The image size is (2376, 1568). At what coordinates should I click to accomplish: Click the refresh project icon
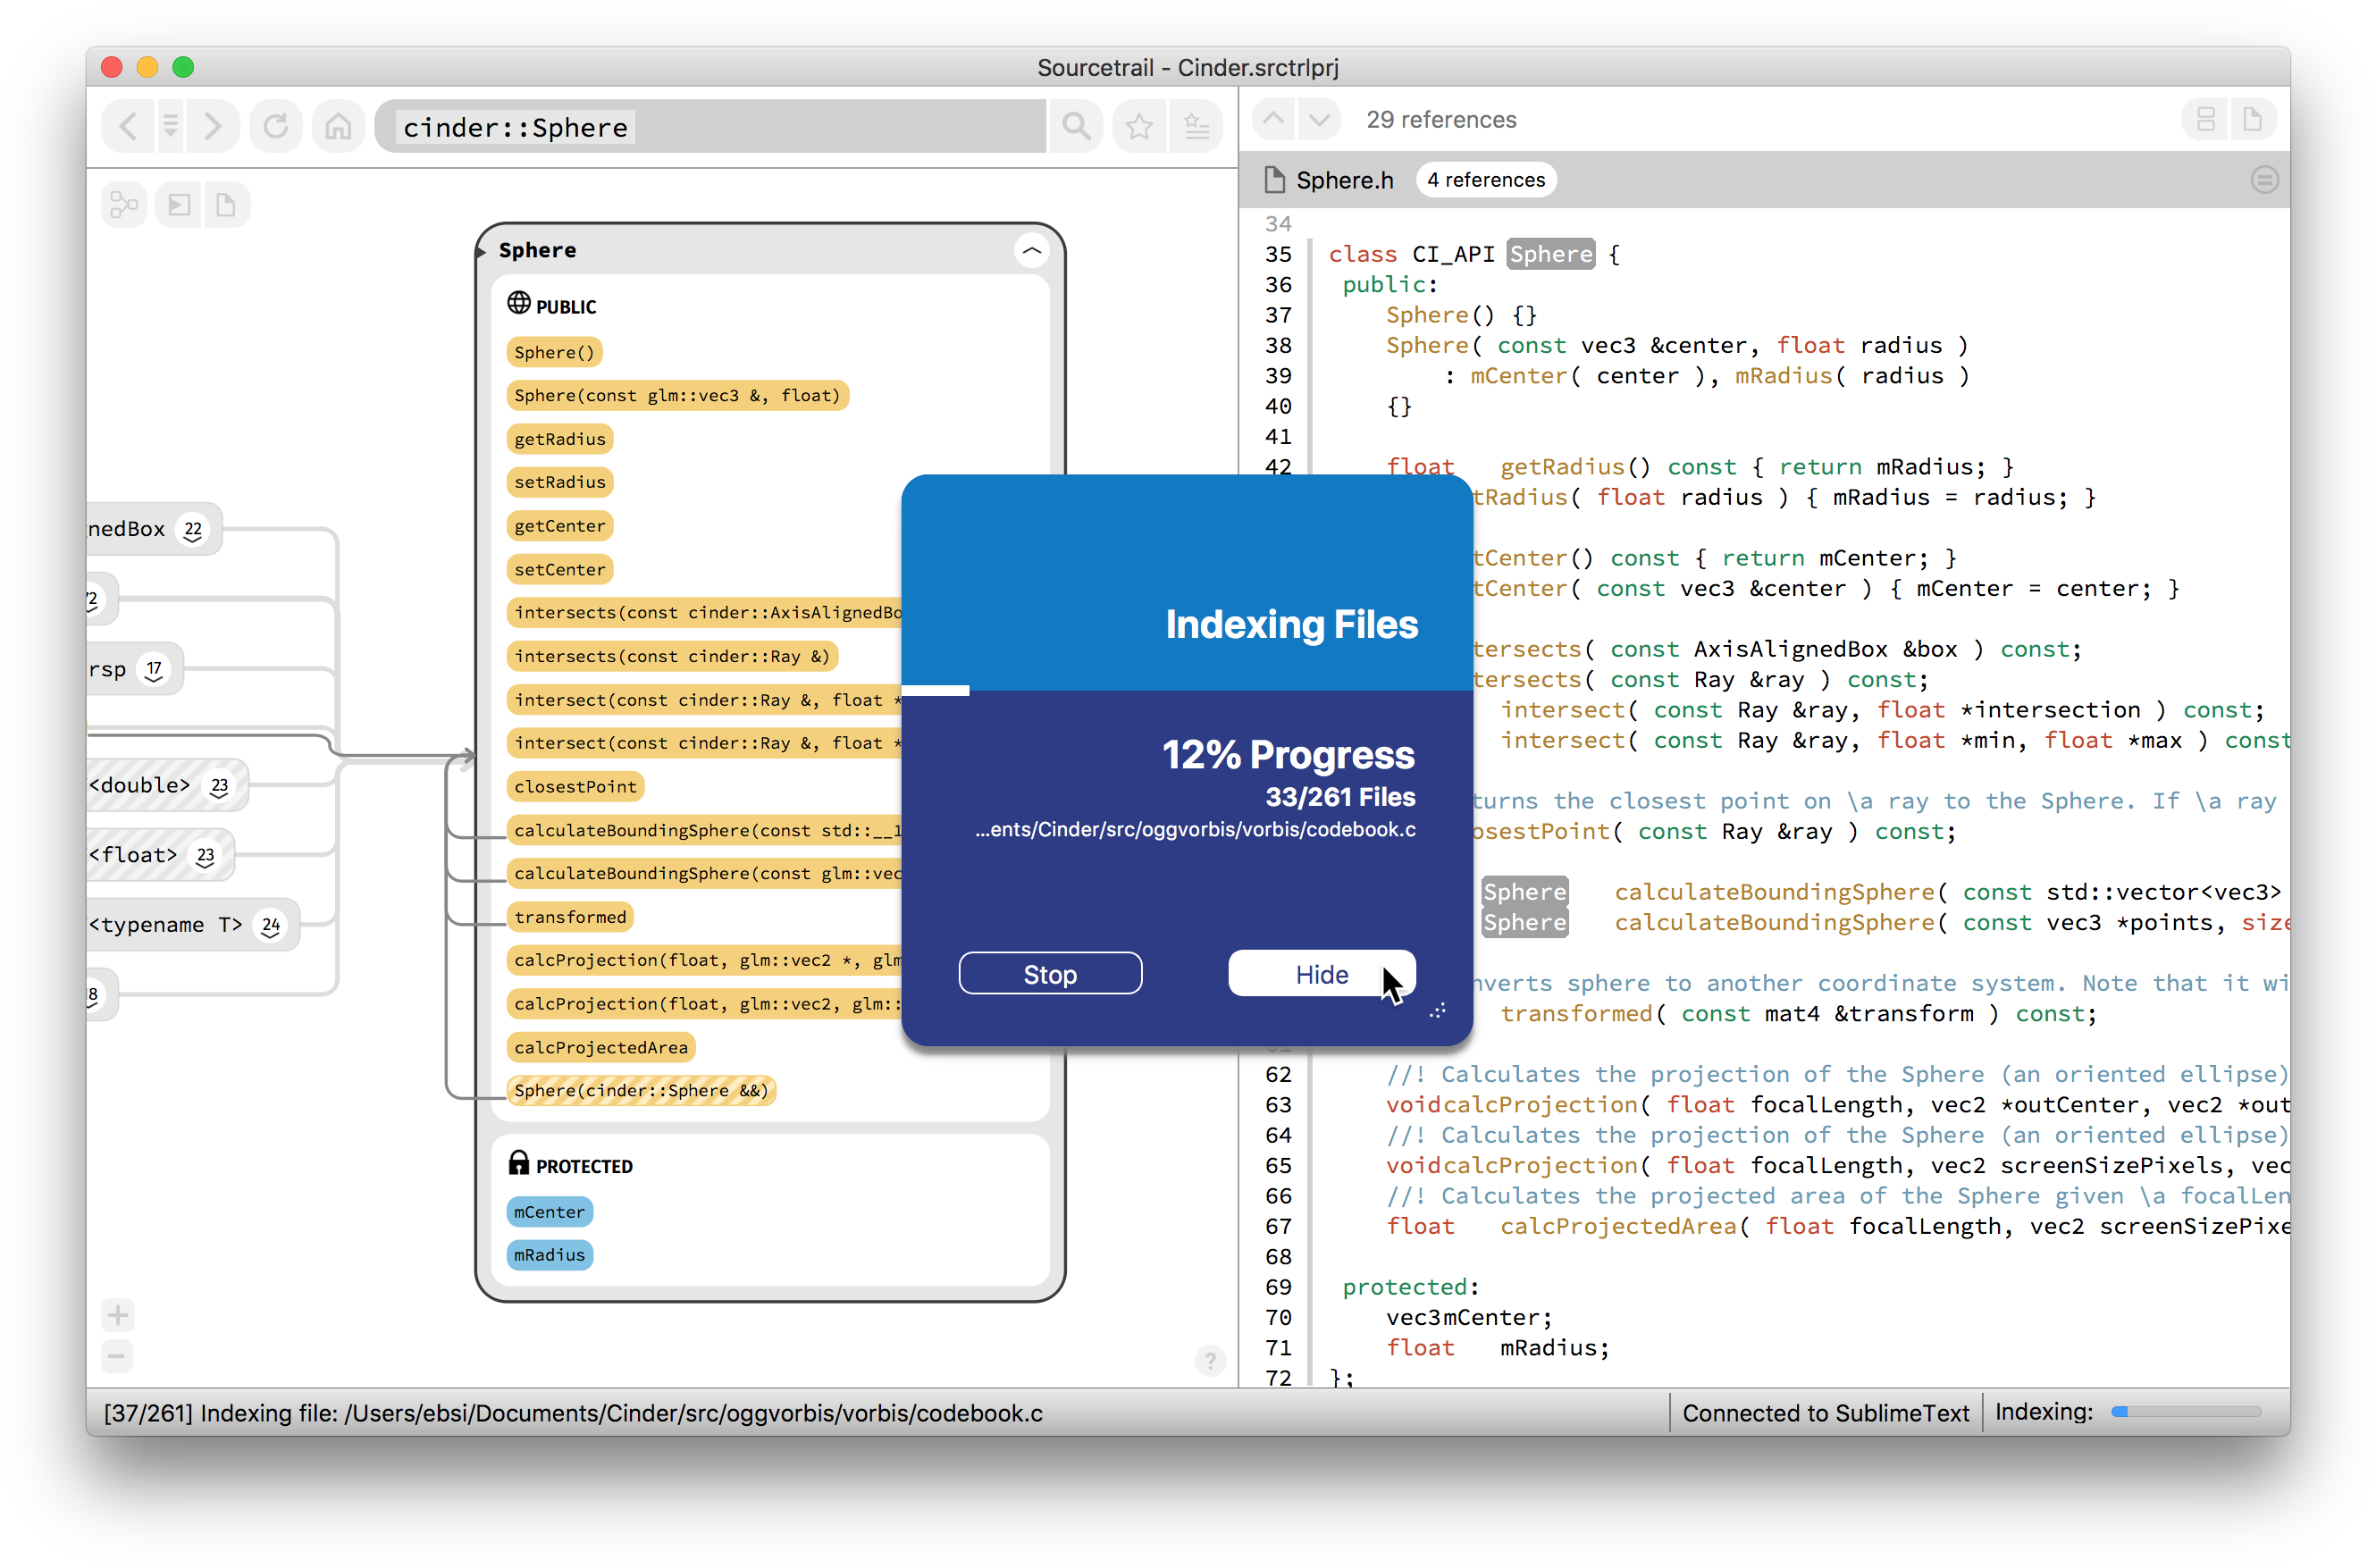click(x=276, y=126)
